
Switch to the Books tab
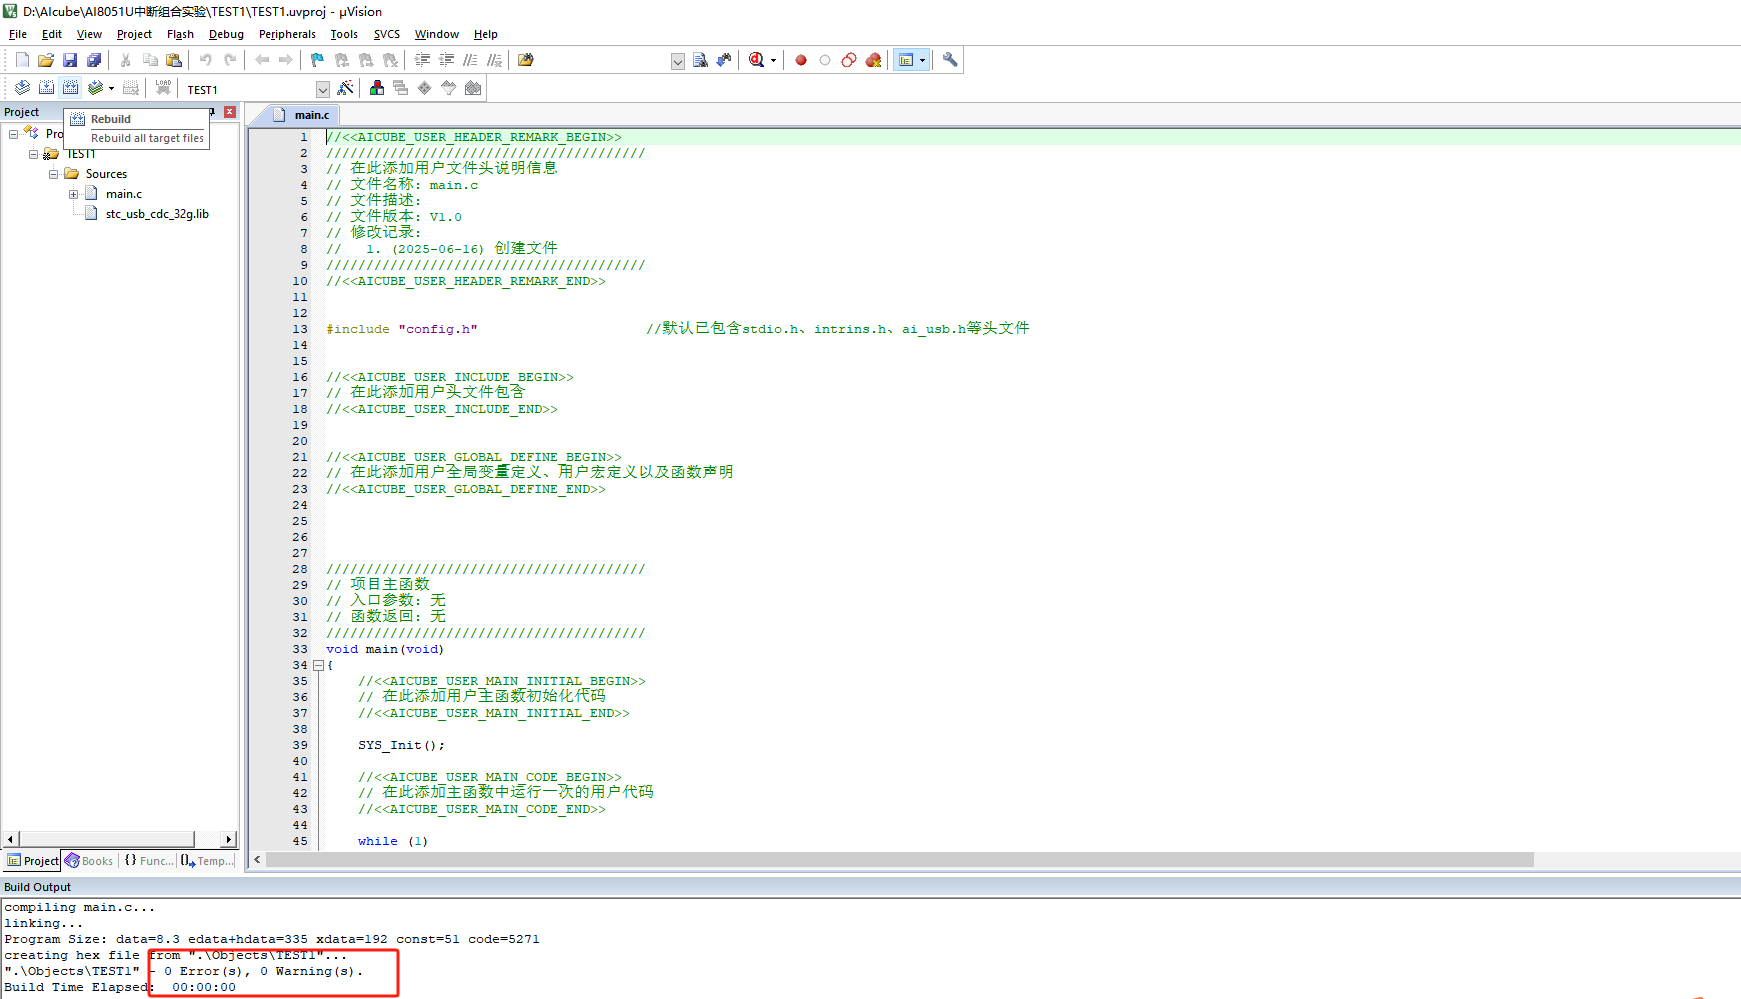coord(90,861)
